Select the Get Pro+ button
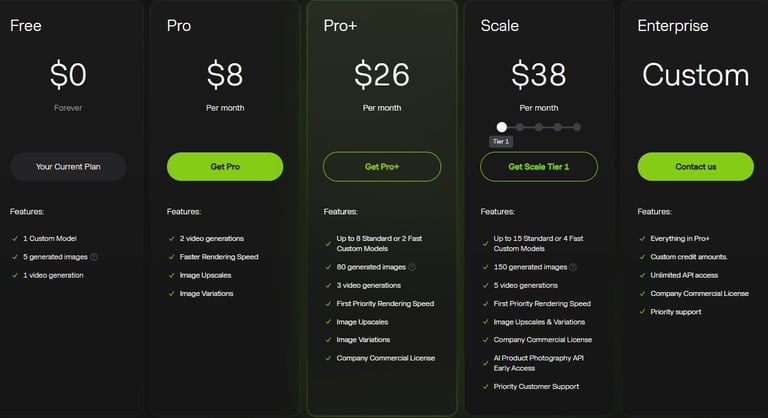This screenshot has height=418, width=768. (382, 167)
